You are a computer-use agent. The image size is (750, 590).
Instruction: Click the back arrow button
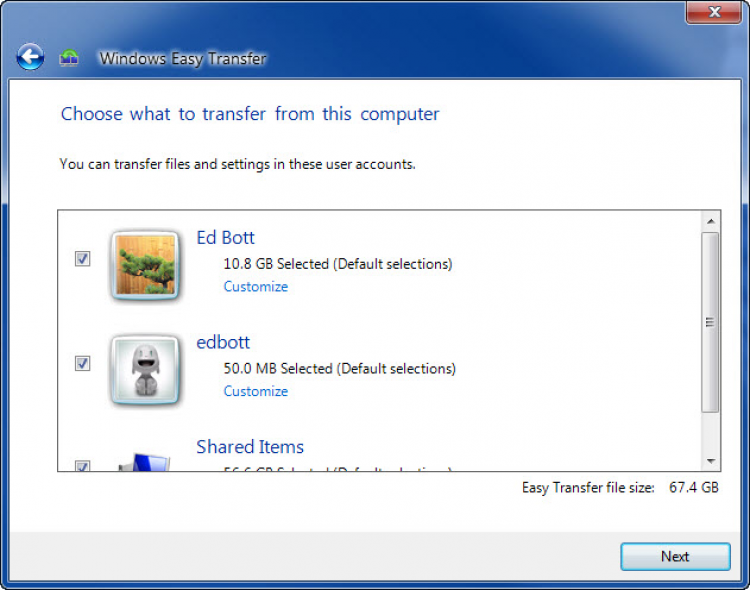30,58
